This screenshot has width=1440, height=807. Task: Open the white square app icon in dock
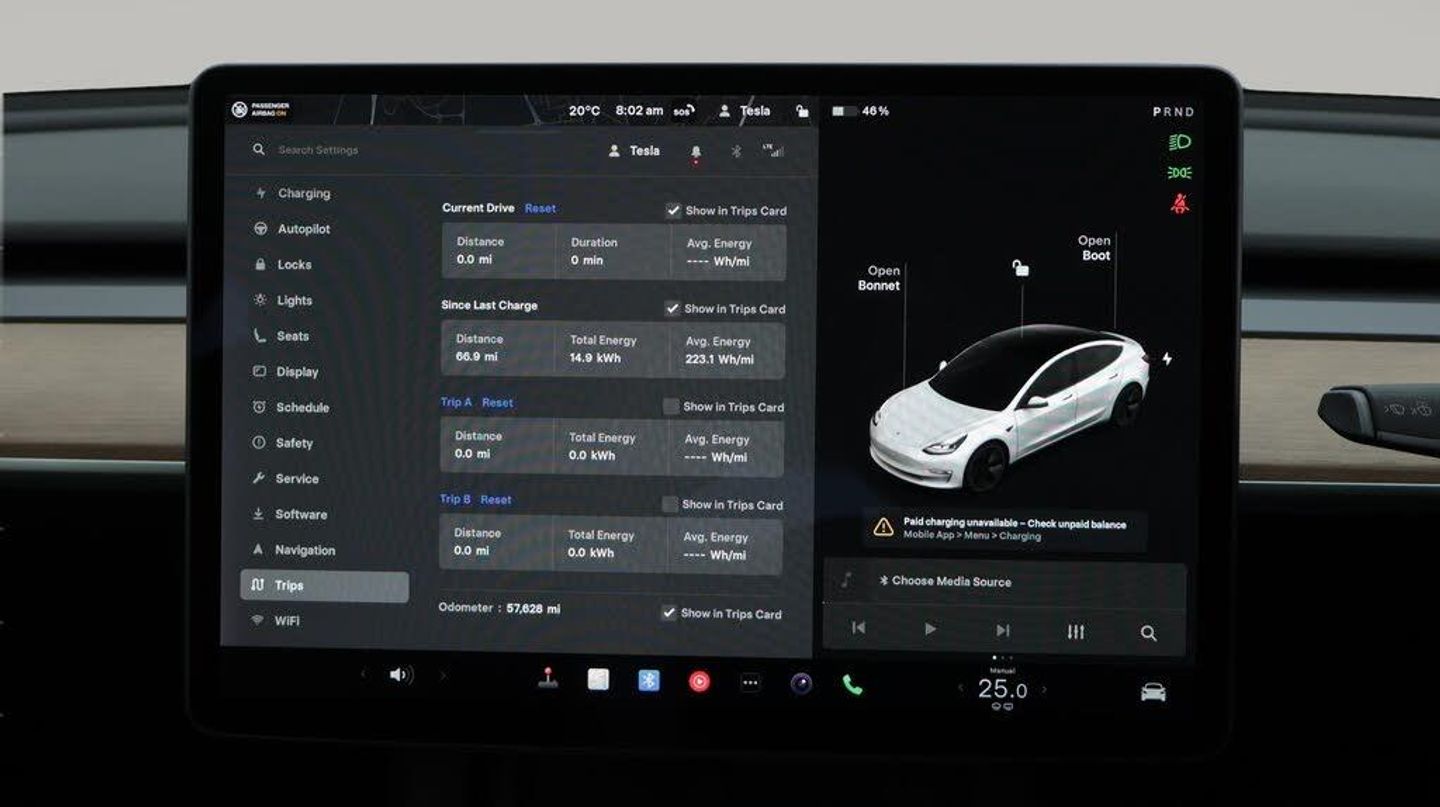(598, 680)
